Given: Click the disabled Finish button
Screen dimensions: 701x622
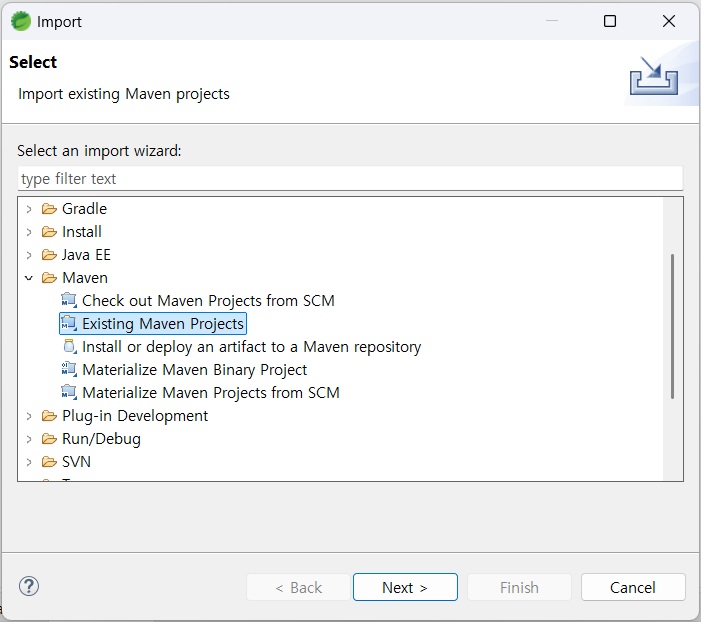Looking at the screenshot, I should tap(519, 587).
